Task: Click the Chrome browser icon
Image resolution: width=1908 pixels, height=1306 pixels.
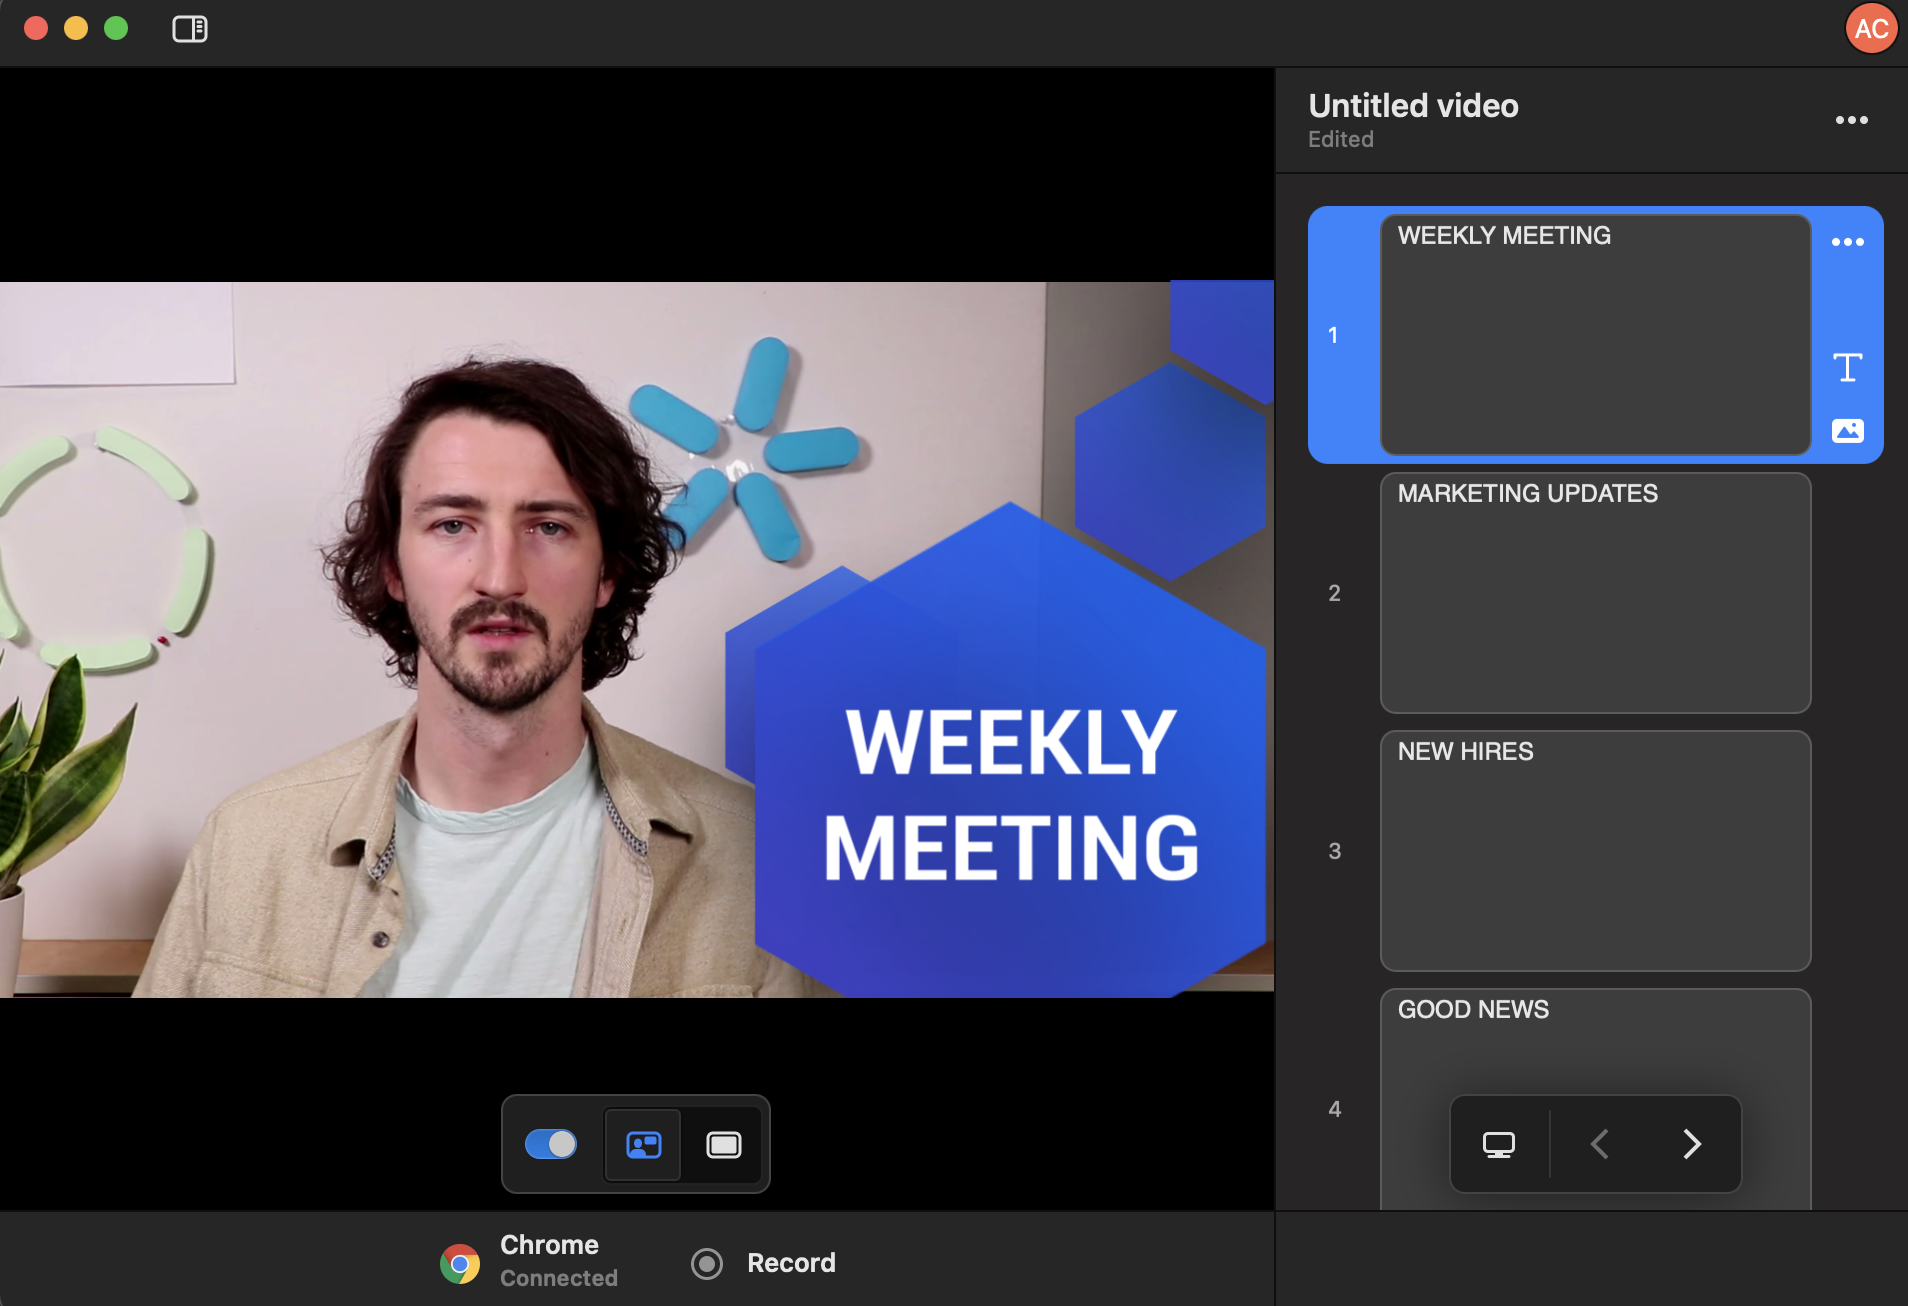Action: click(x=460, y=1264)
